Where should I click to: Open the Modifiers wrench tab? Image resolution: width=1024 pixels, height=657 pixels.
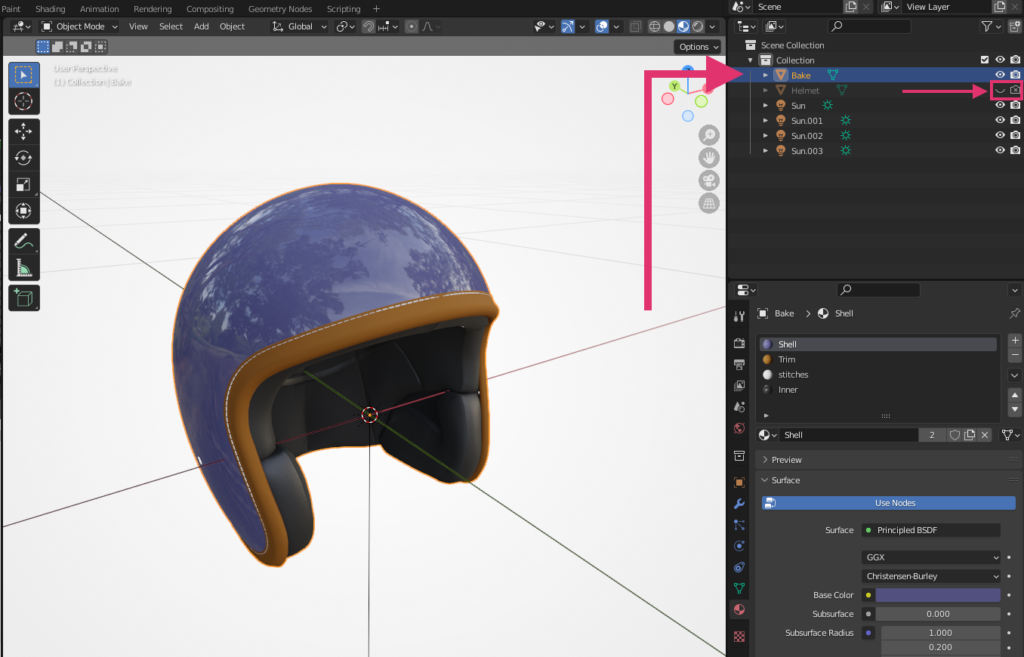click(x=739, y=504)
